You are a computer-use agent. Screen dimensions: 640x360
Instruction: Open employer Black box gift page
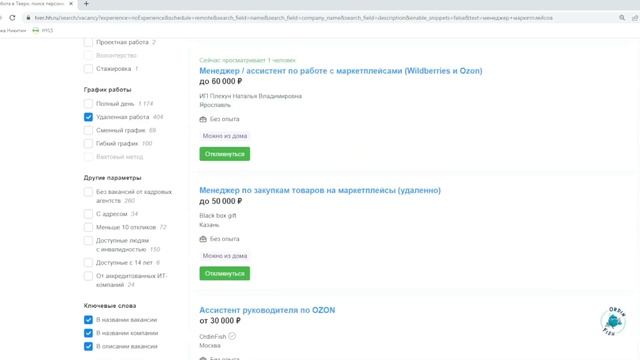pos(218,216)
